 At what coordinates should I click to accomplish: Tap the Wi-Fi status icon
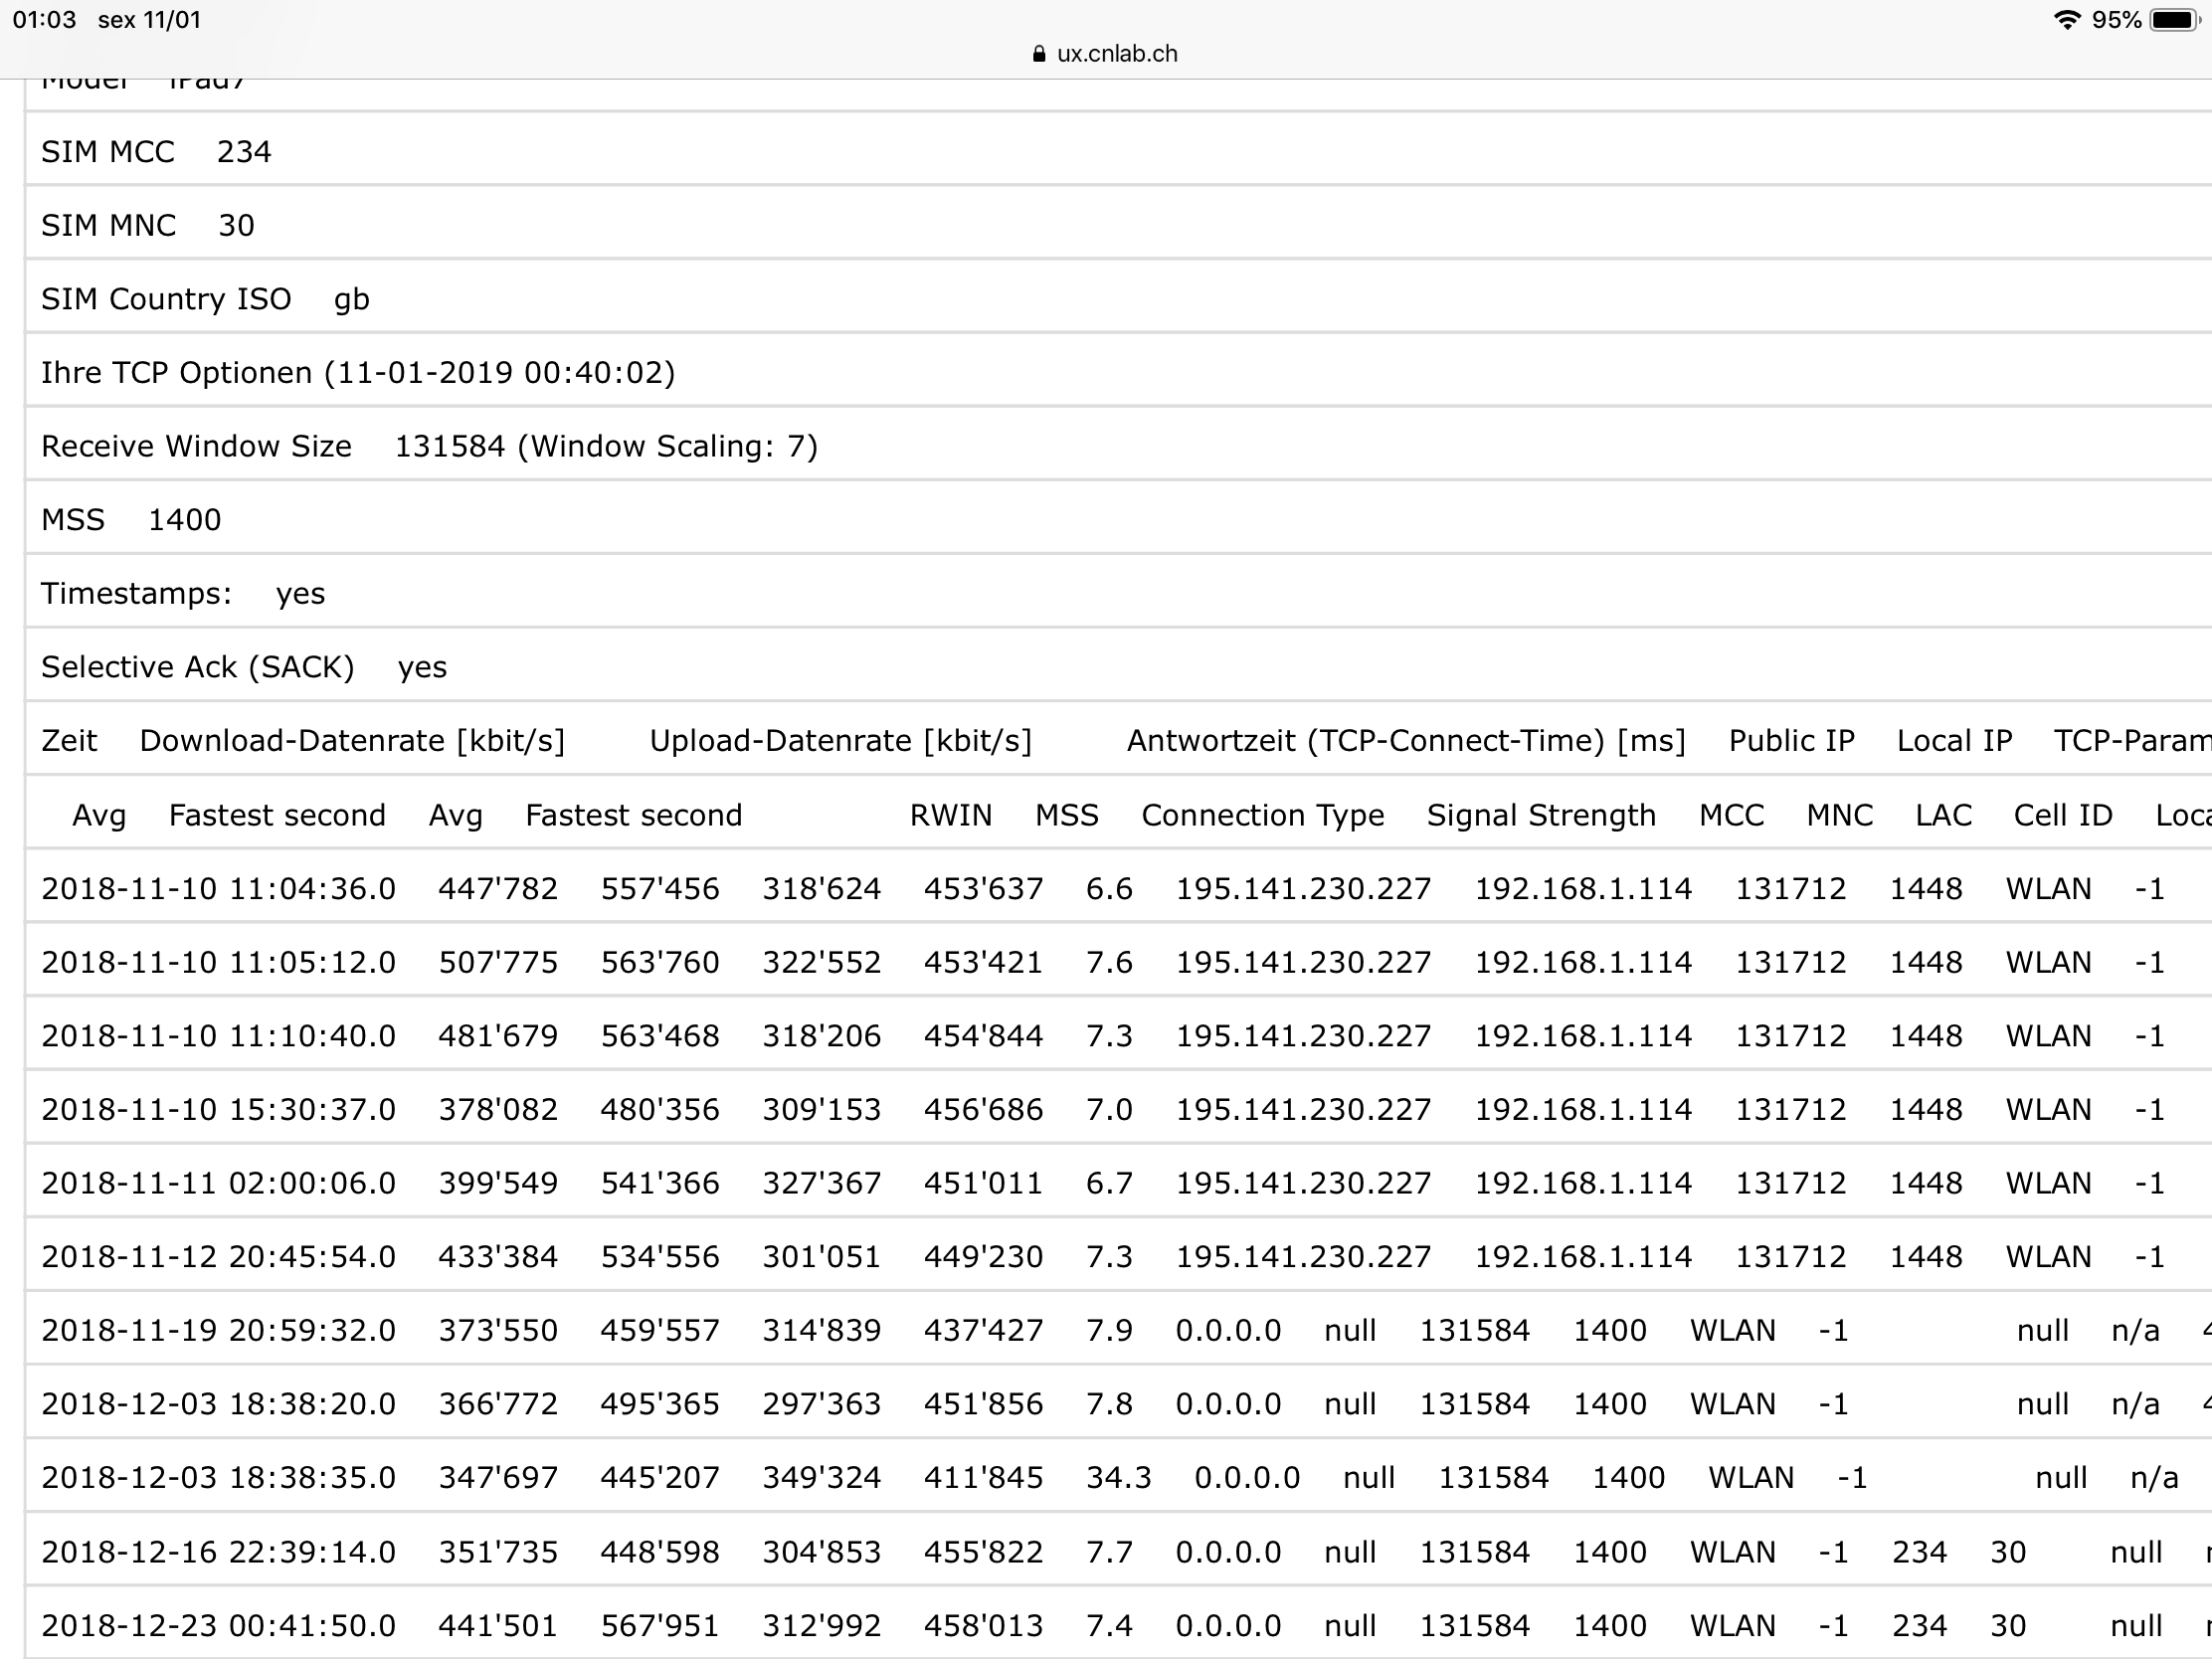coord(2066,20)
